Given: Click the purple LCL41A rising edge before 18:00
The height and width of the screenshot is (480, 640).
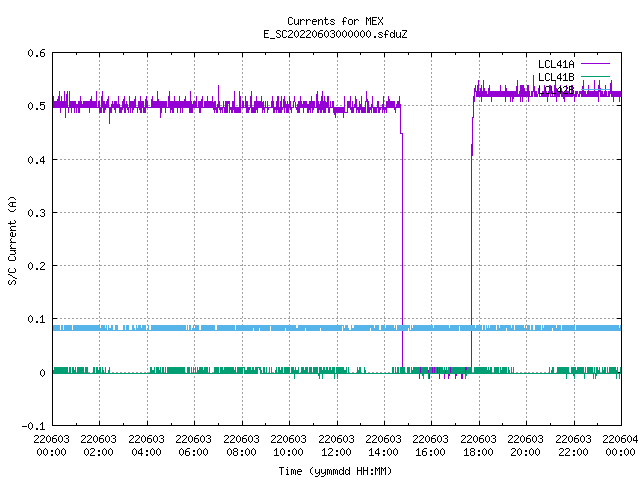Looking at the screenshot, I should click(472, 245).
